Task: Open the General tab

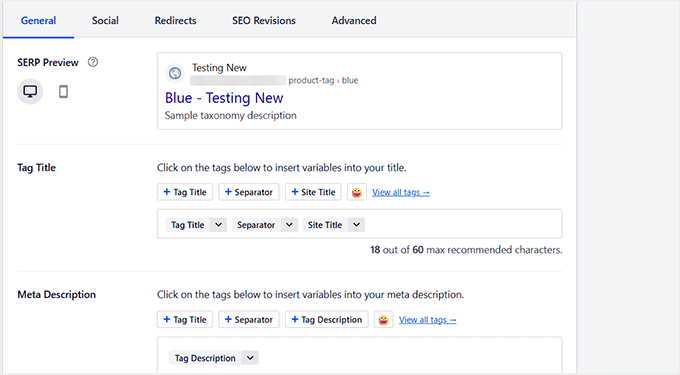Action: tap(38, 20)
